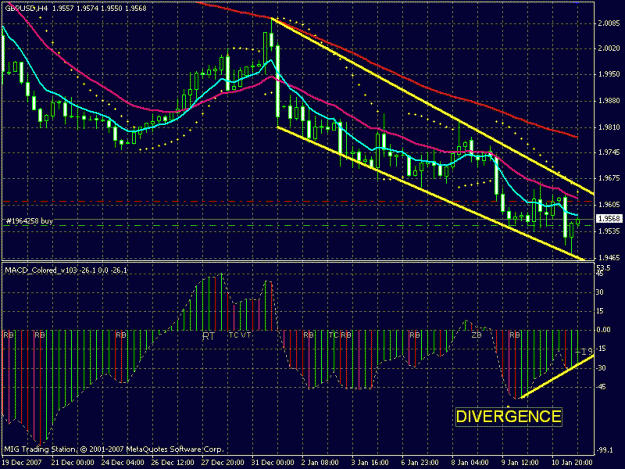The height and width of the screenshot is (469, 625).
Task: Click the 1.9605 price axis label
Action: click(x=609, y=204)
